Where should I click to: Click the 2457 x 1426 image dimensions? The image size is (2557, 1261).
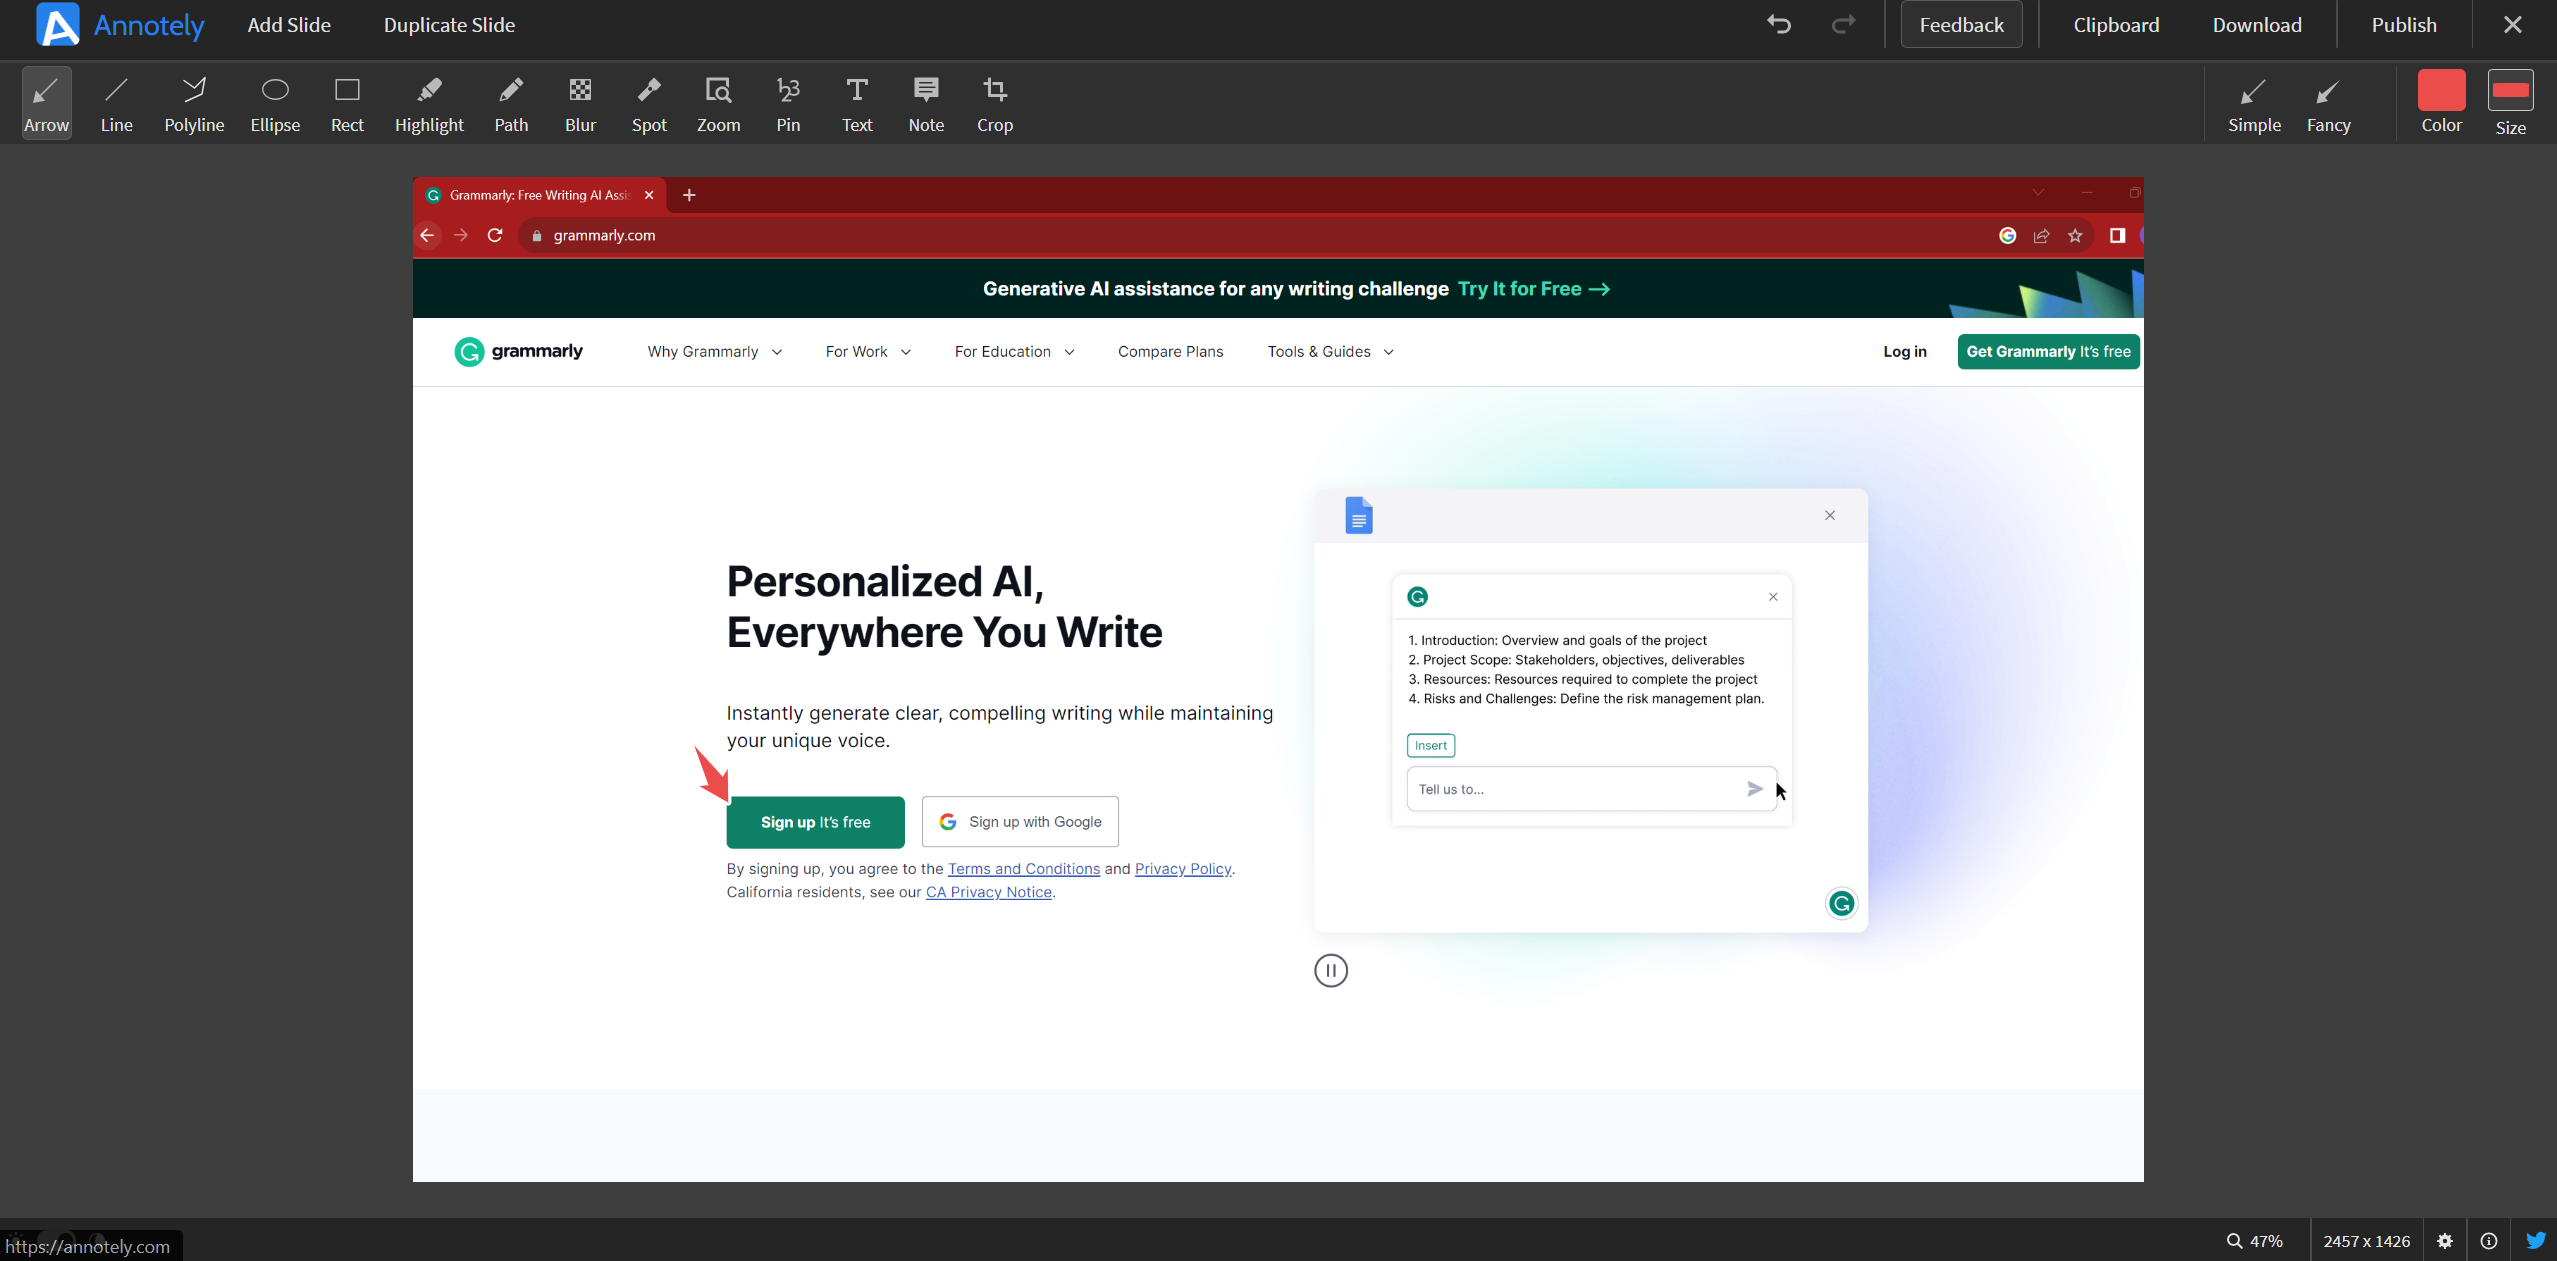[2366, 1241]
